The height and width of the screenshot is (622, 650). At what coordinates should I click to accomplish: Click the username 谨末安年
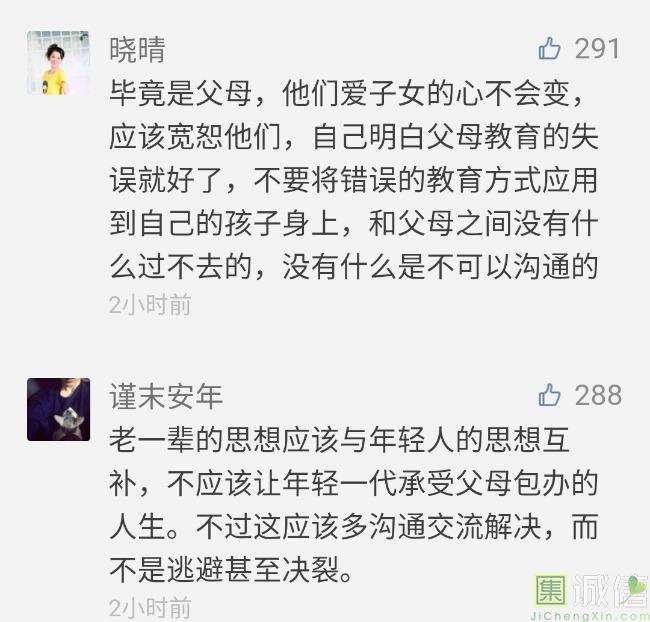(166, 396)
